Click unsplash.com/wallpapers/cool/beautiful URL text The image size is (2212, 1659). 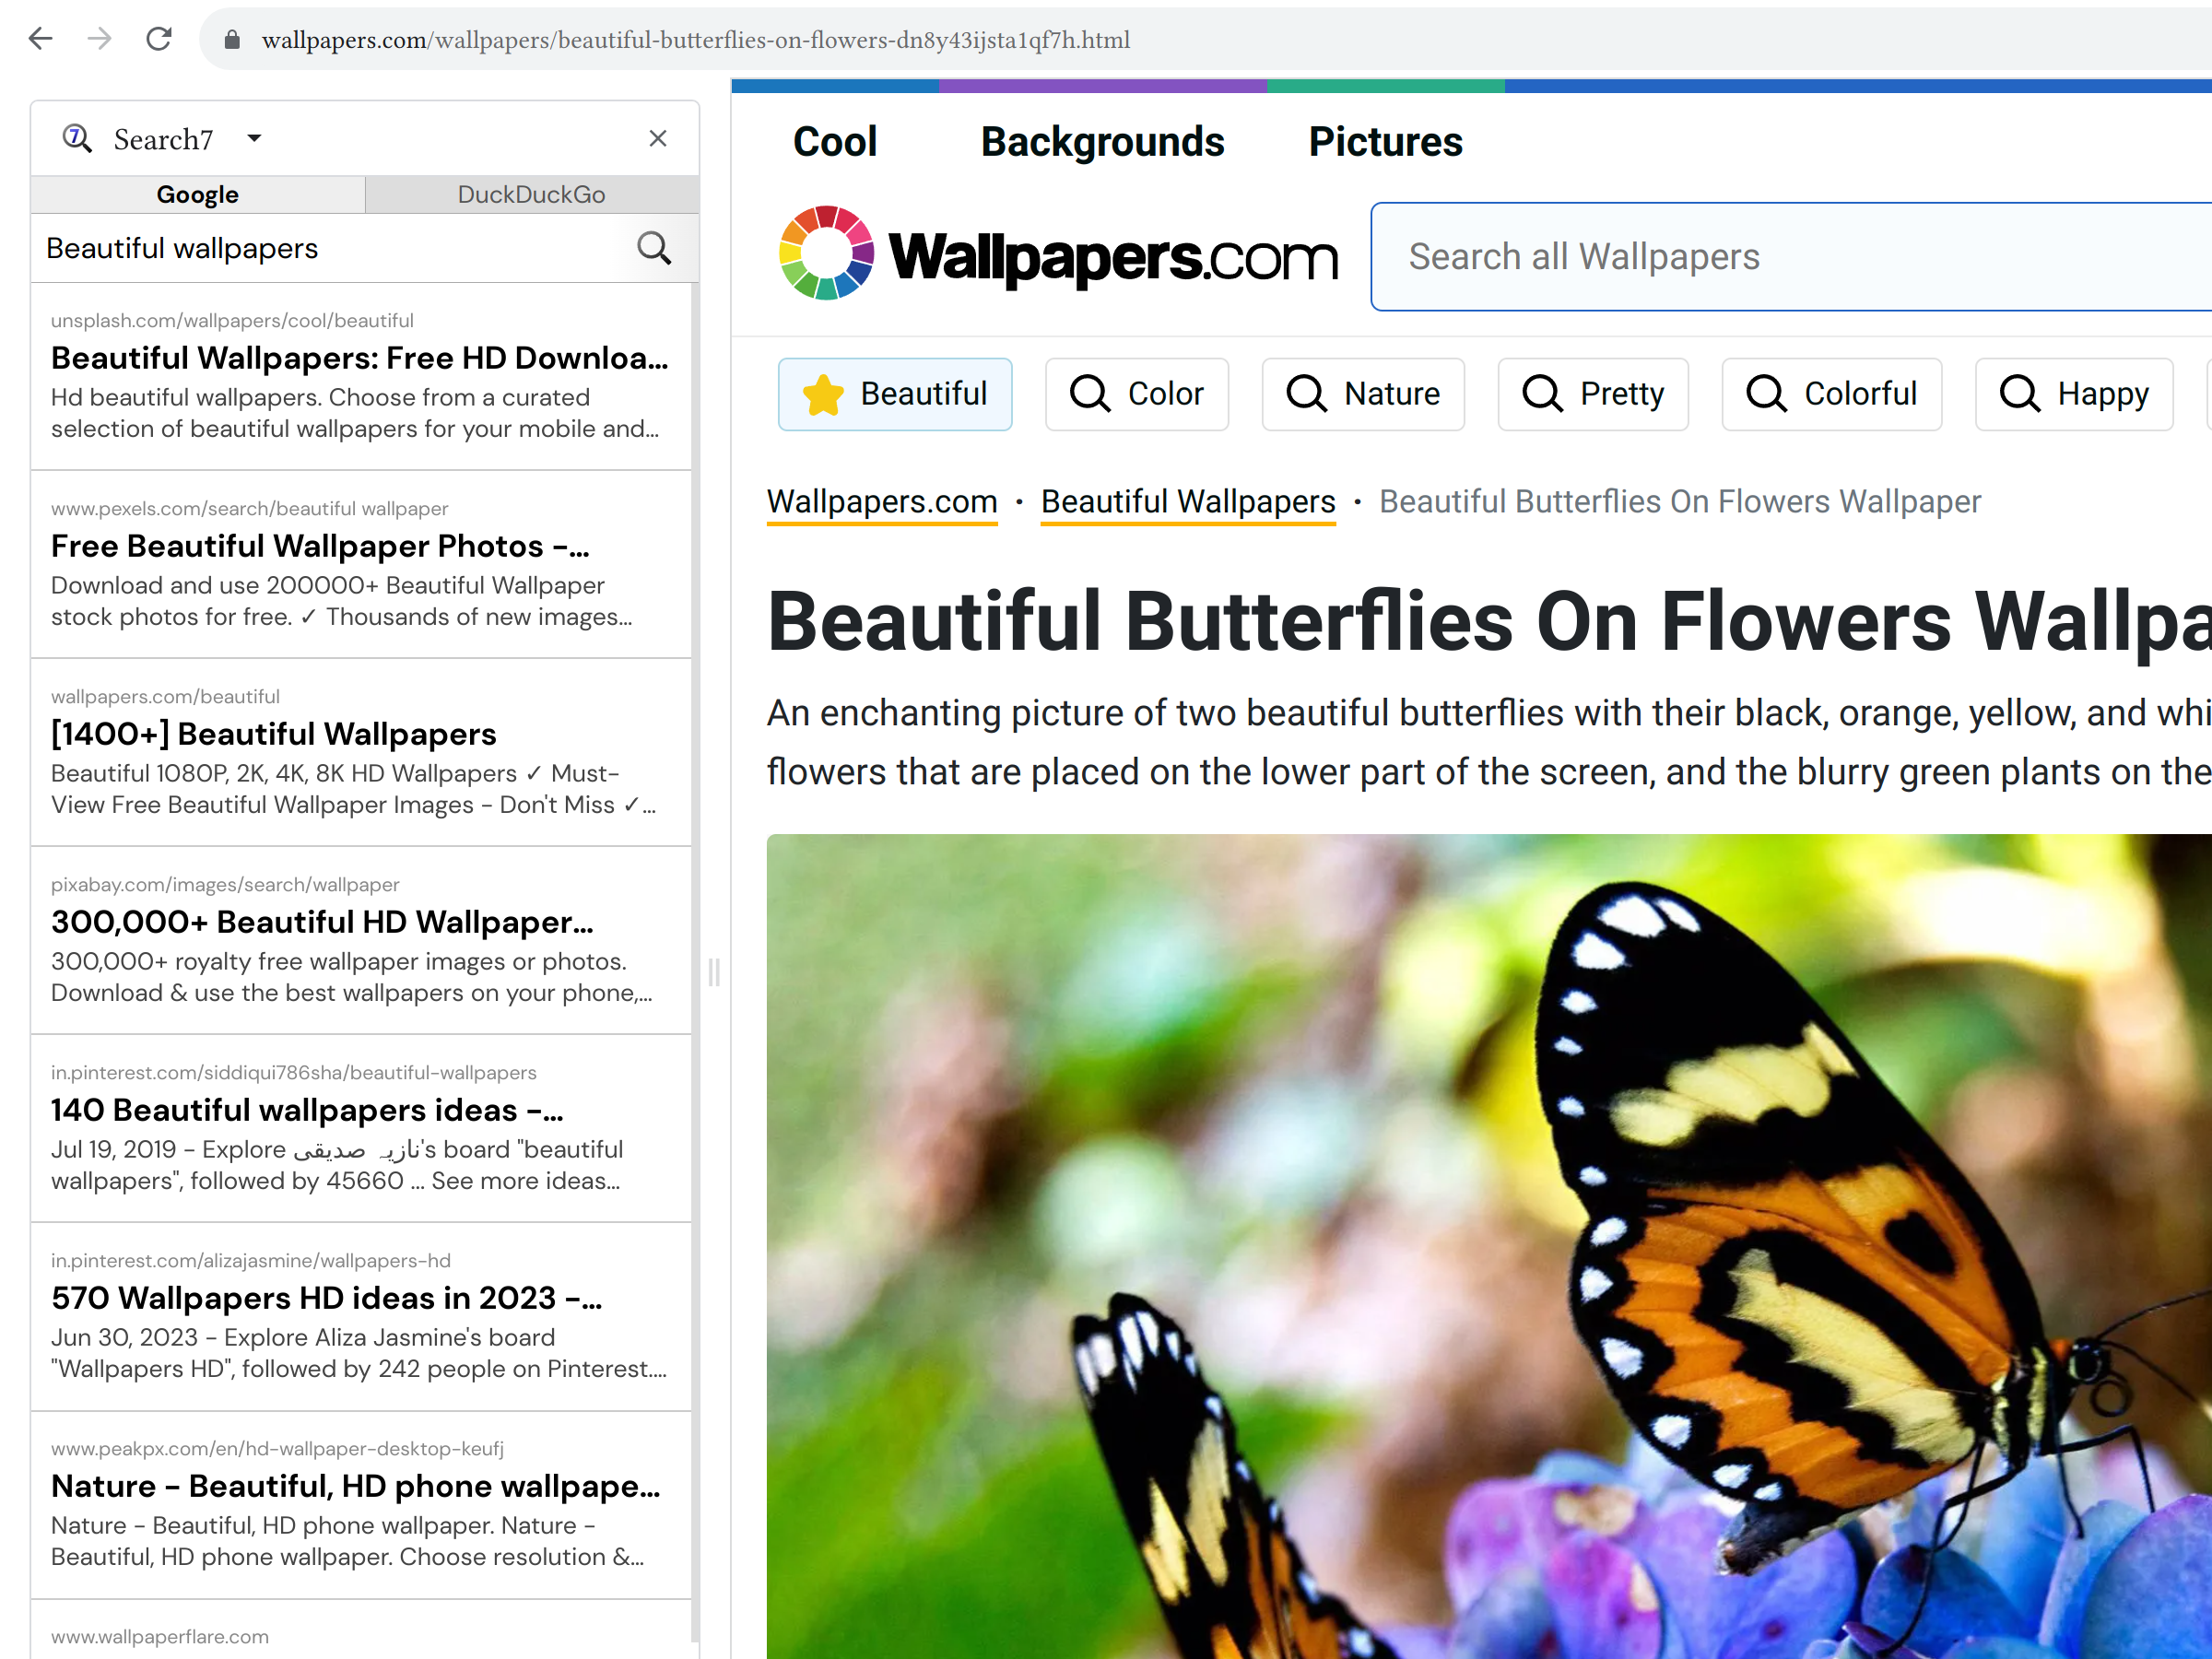click(x=232, y=320)
